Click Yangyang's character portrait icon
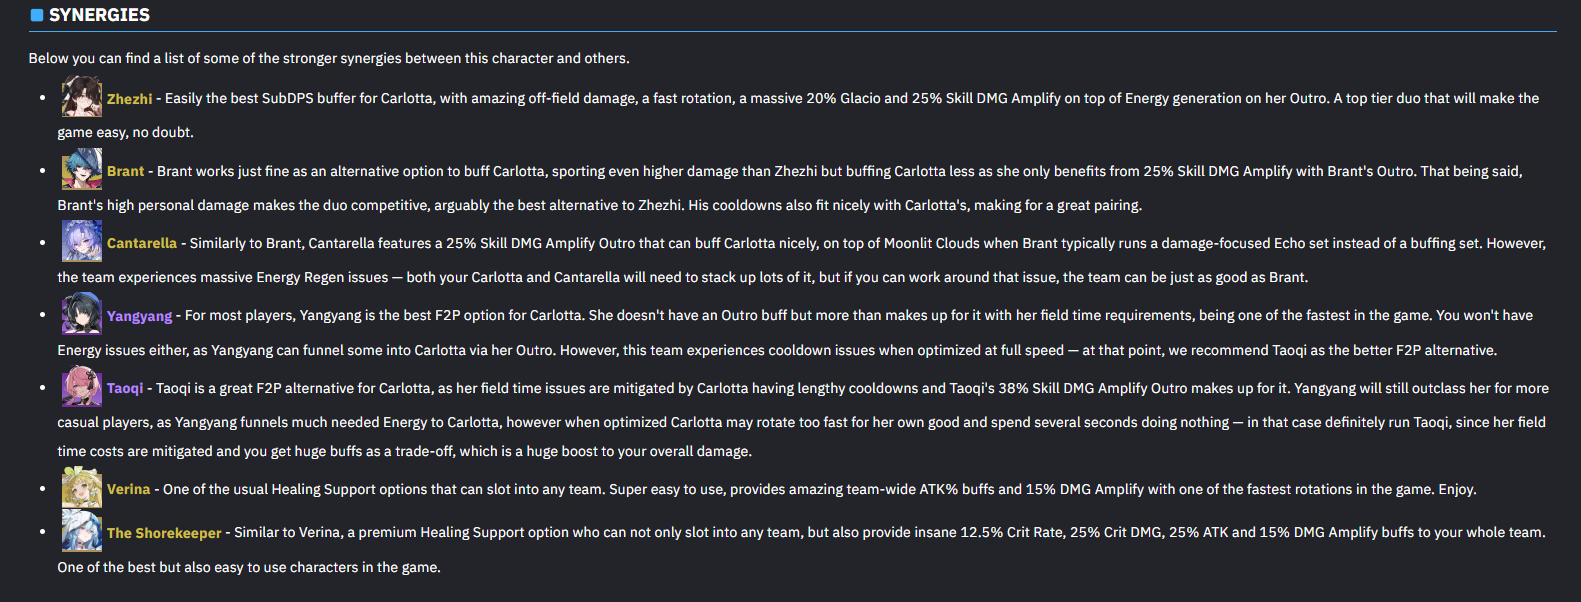 [81, 313]
